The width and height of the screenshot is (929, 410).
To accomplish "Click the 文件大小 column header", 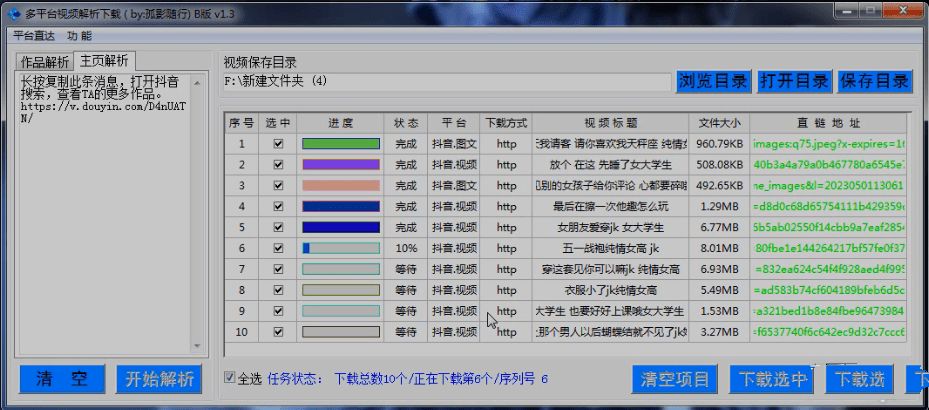I will 720,123.
